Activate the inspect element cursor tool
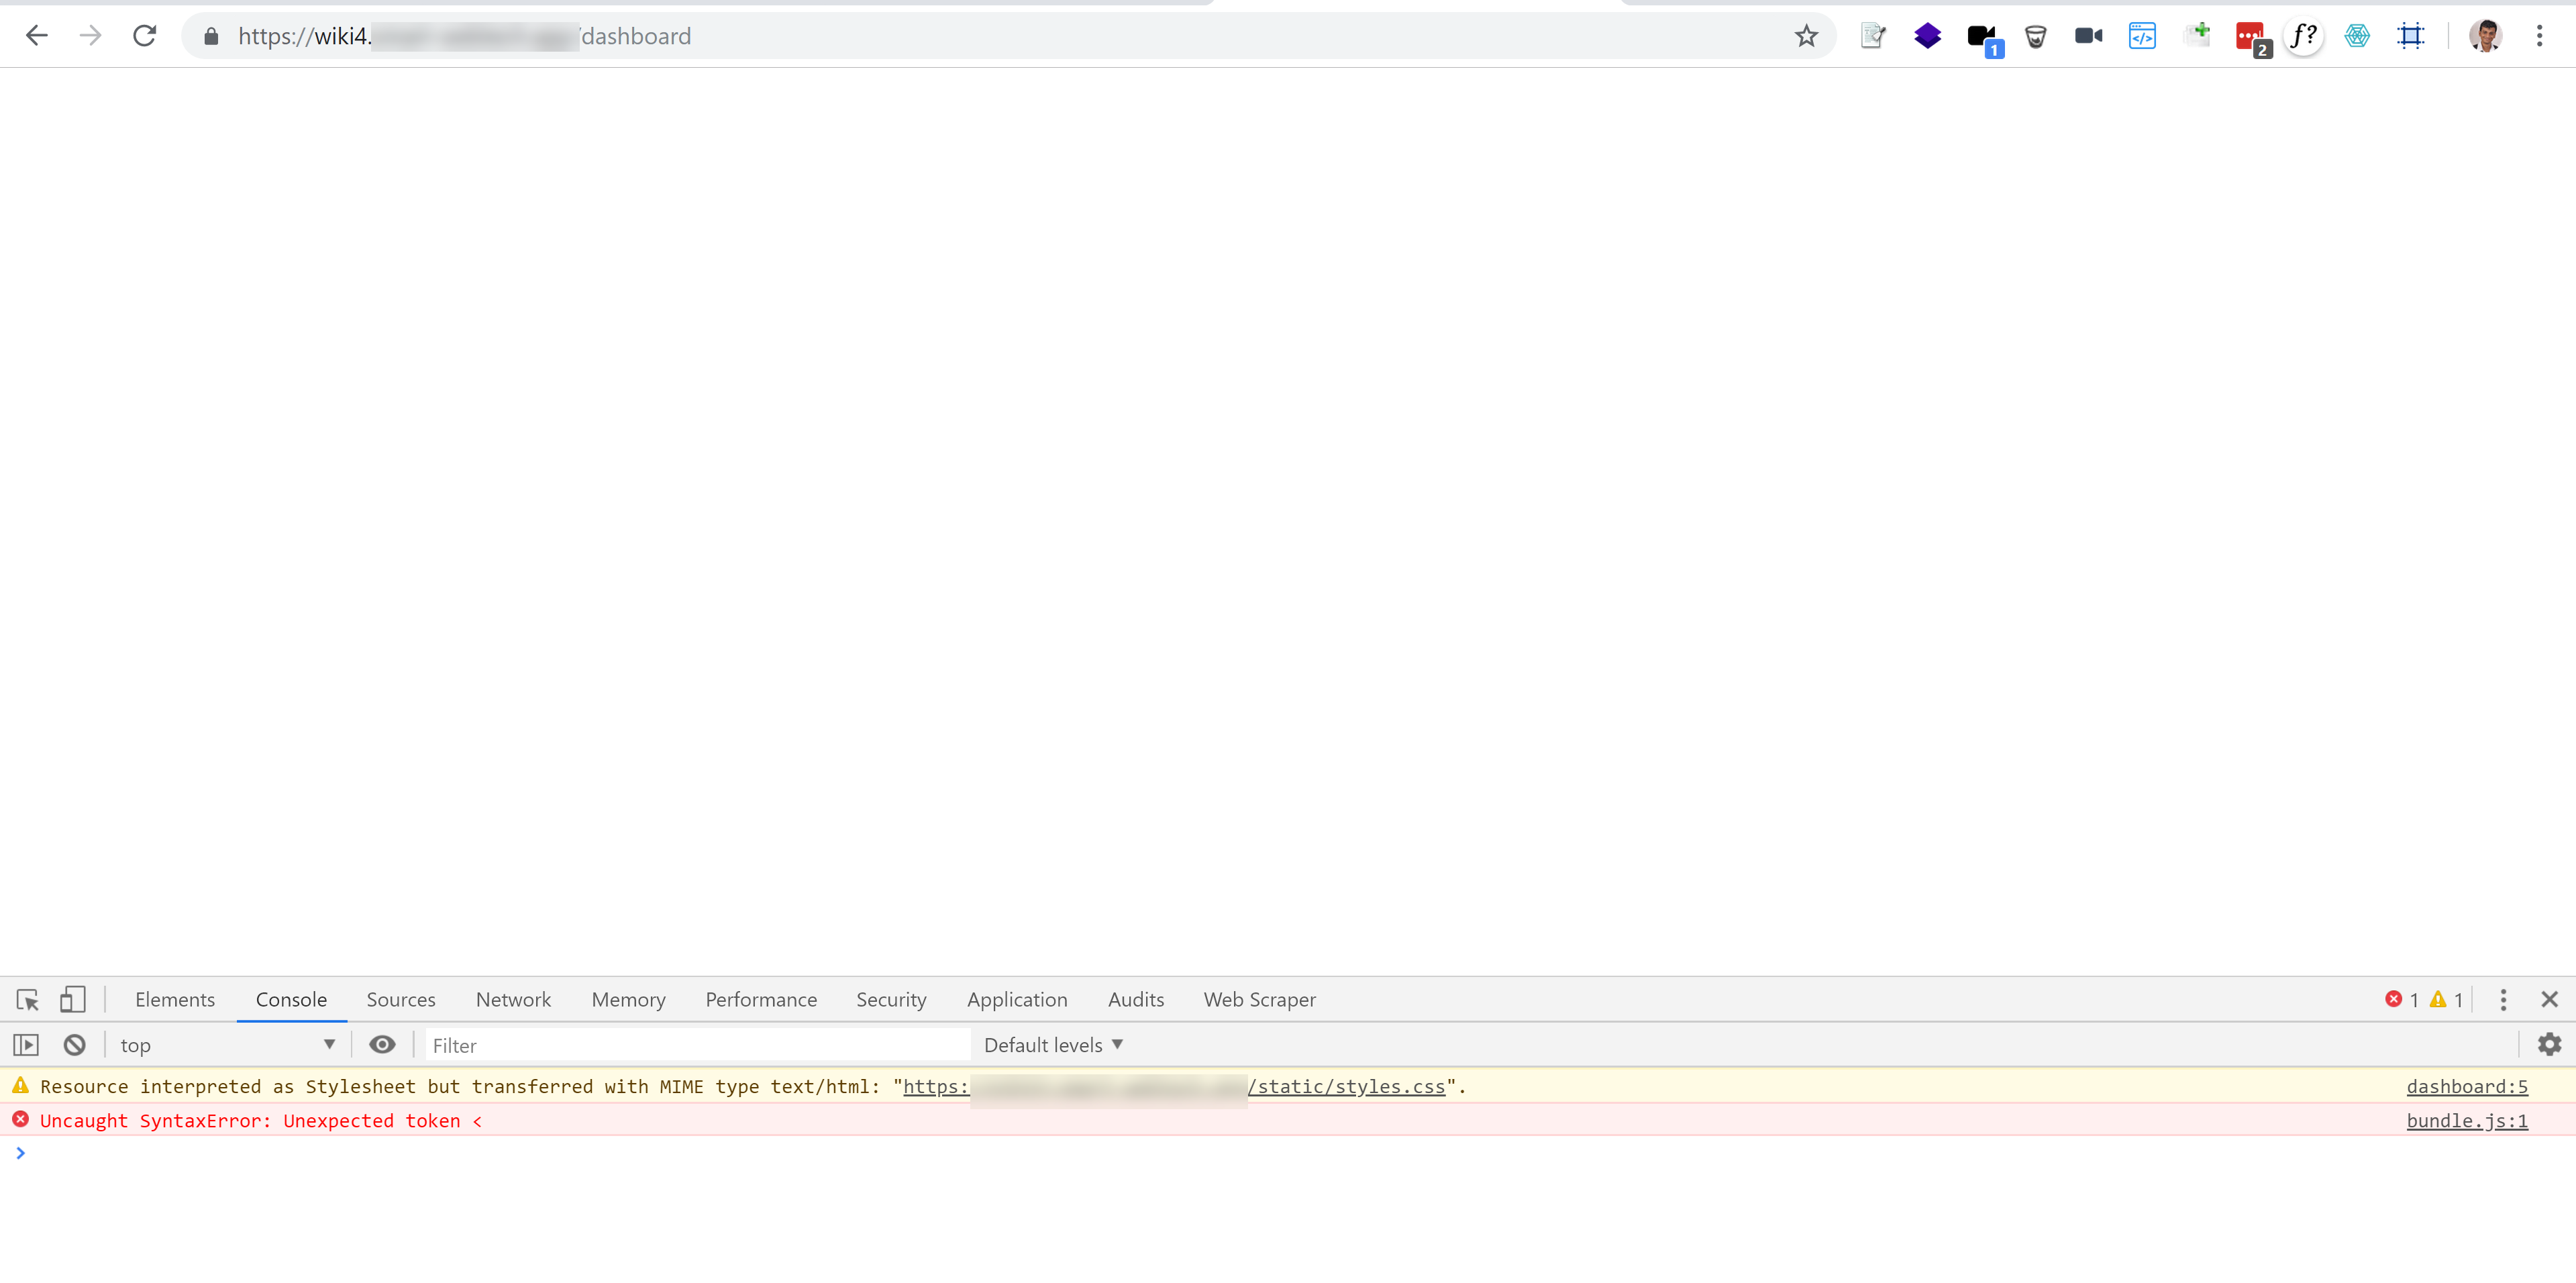Image resolution: width=2576 pixels, height=1283 pixels. click(27, 999)
